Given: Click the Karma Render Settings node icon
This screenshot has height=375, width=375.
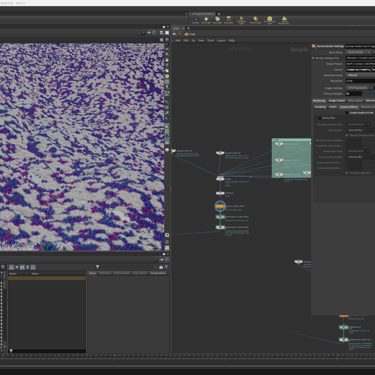Looking at the screenshot, I should 314,46.
